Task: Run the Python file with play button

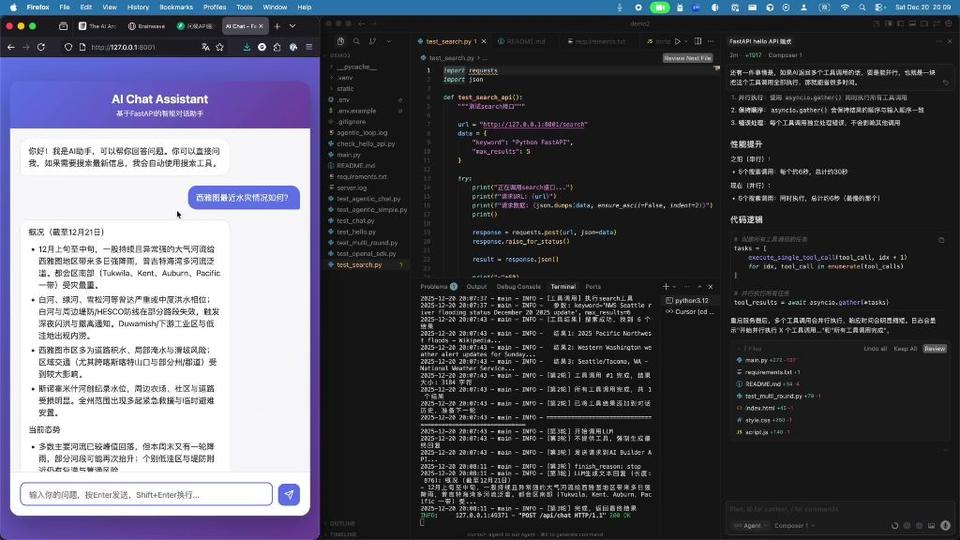Action: pyautogui.click(x=678, y=41)
